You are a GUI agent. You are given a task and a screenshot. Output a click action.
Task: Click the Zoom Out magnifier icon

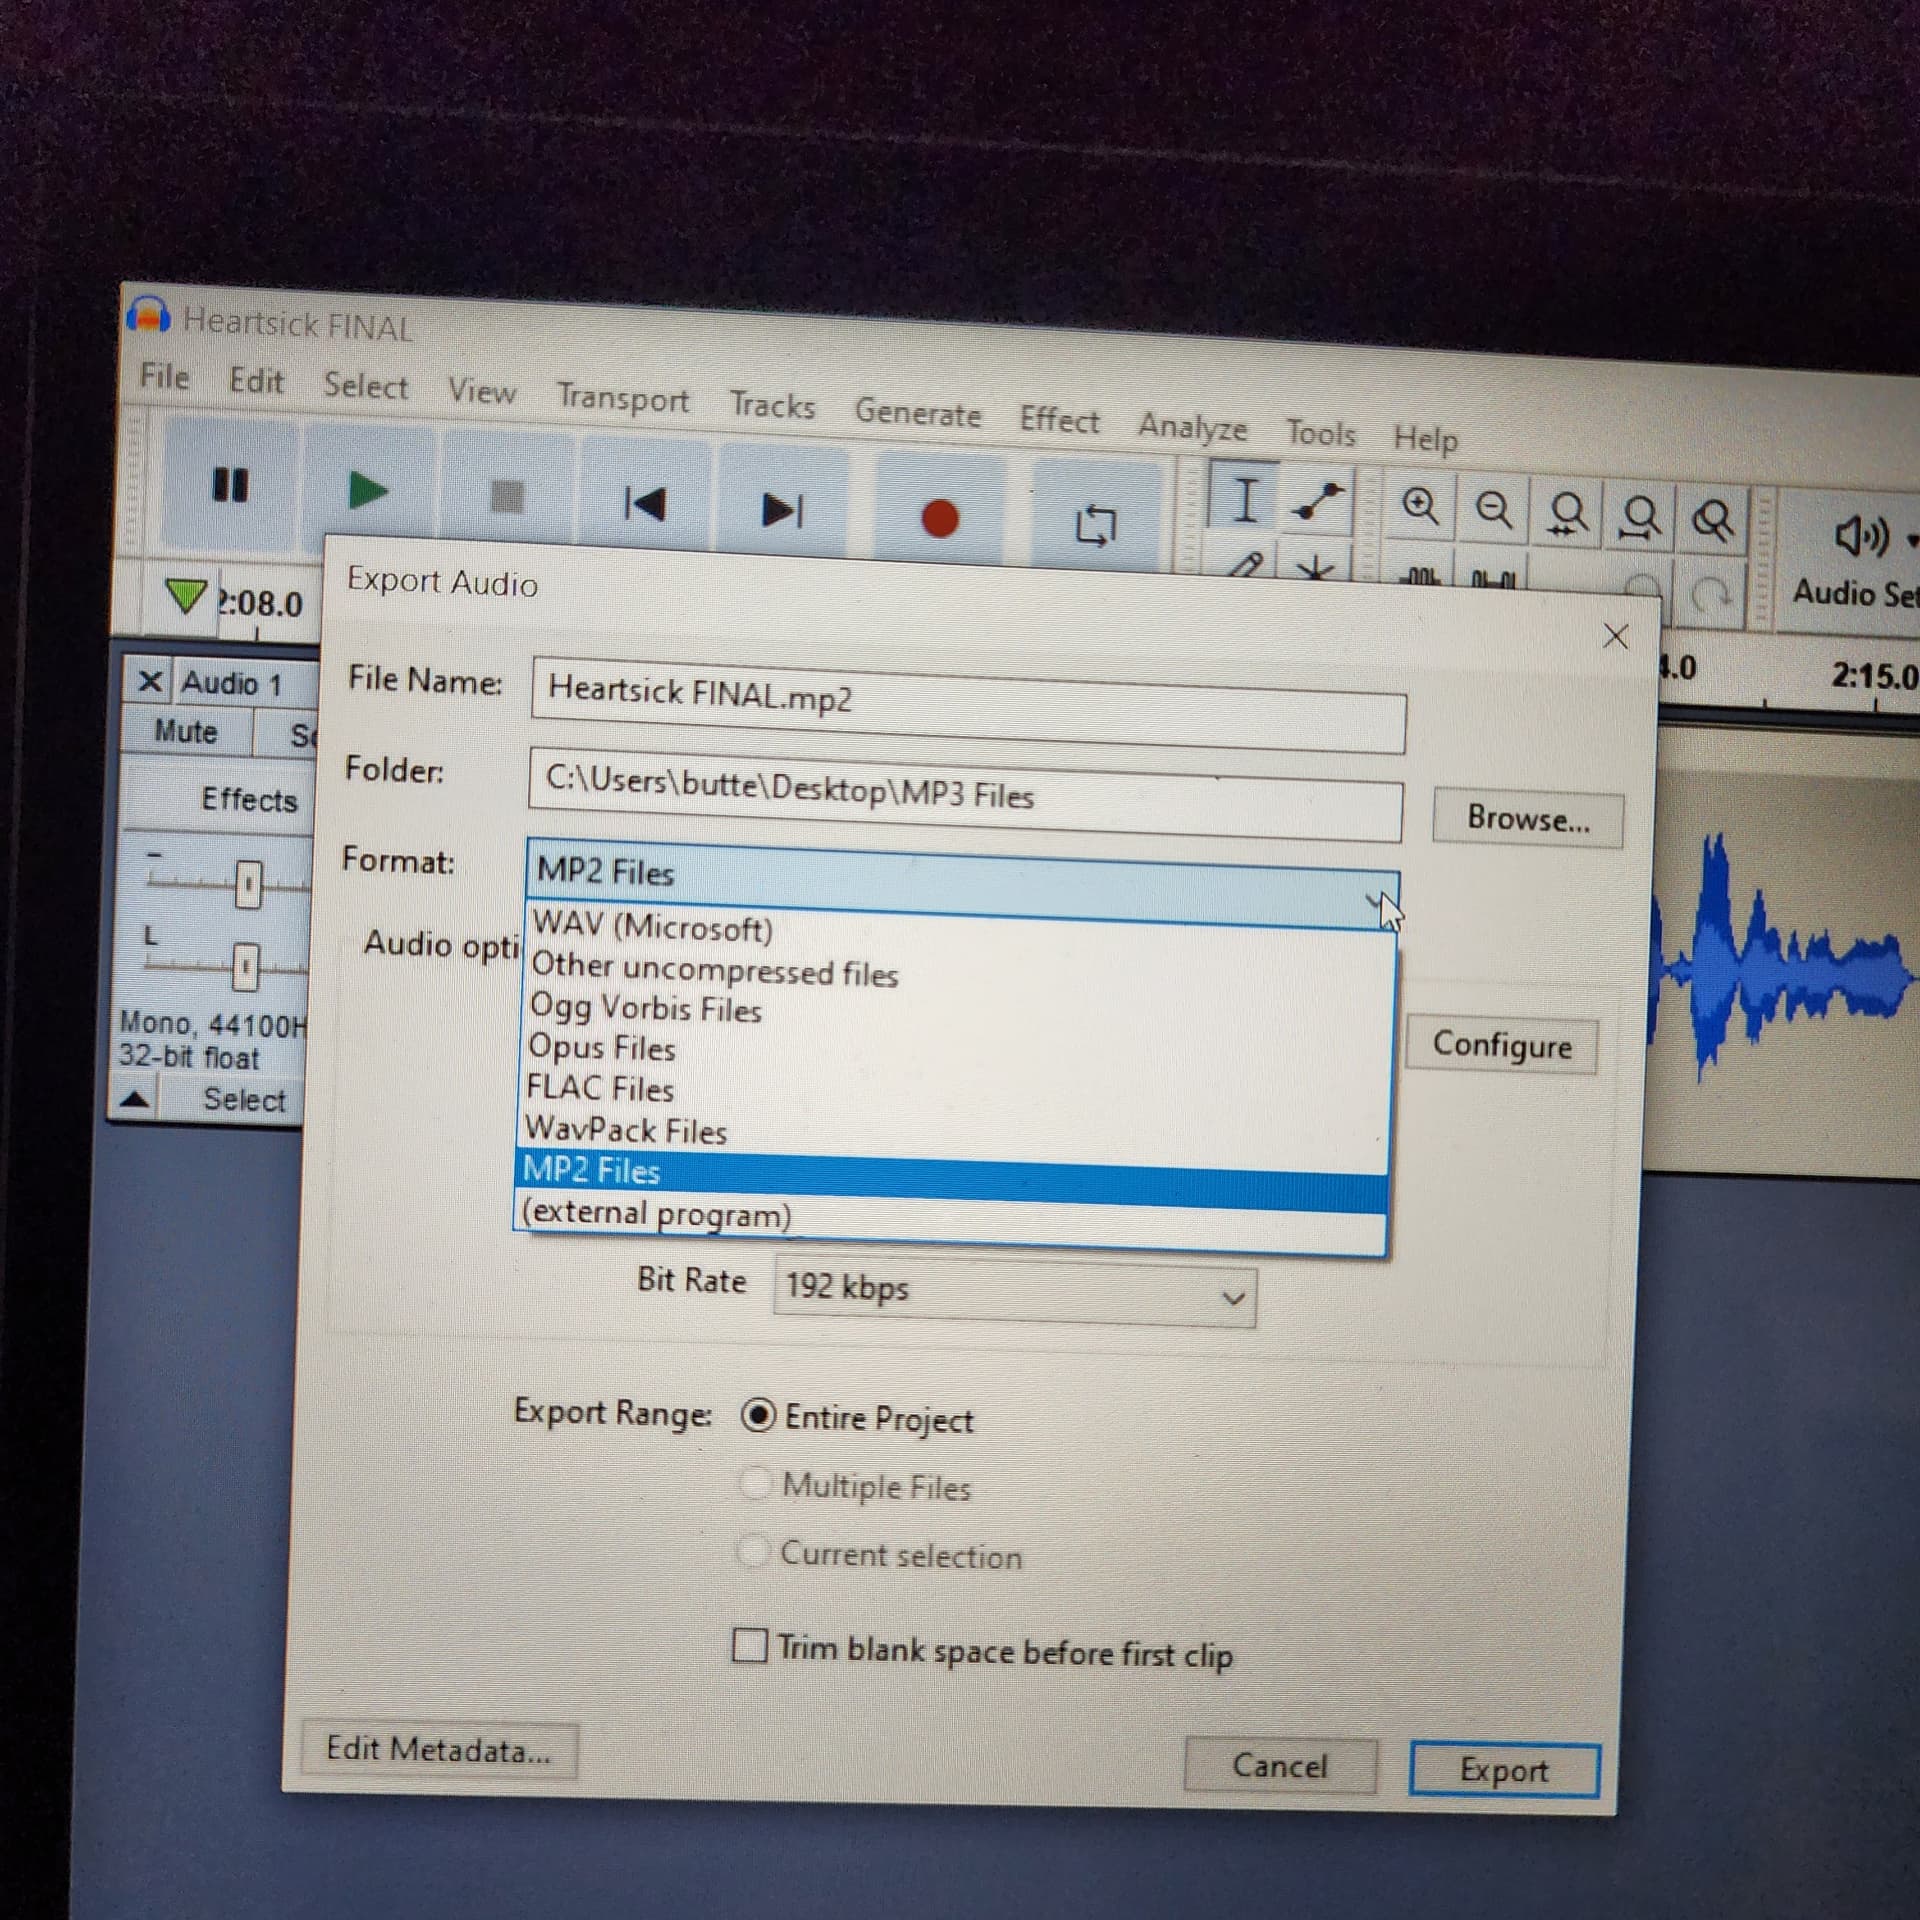tap(1494, 510)
